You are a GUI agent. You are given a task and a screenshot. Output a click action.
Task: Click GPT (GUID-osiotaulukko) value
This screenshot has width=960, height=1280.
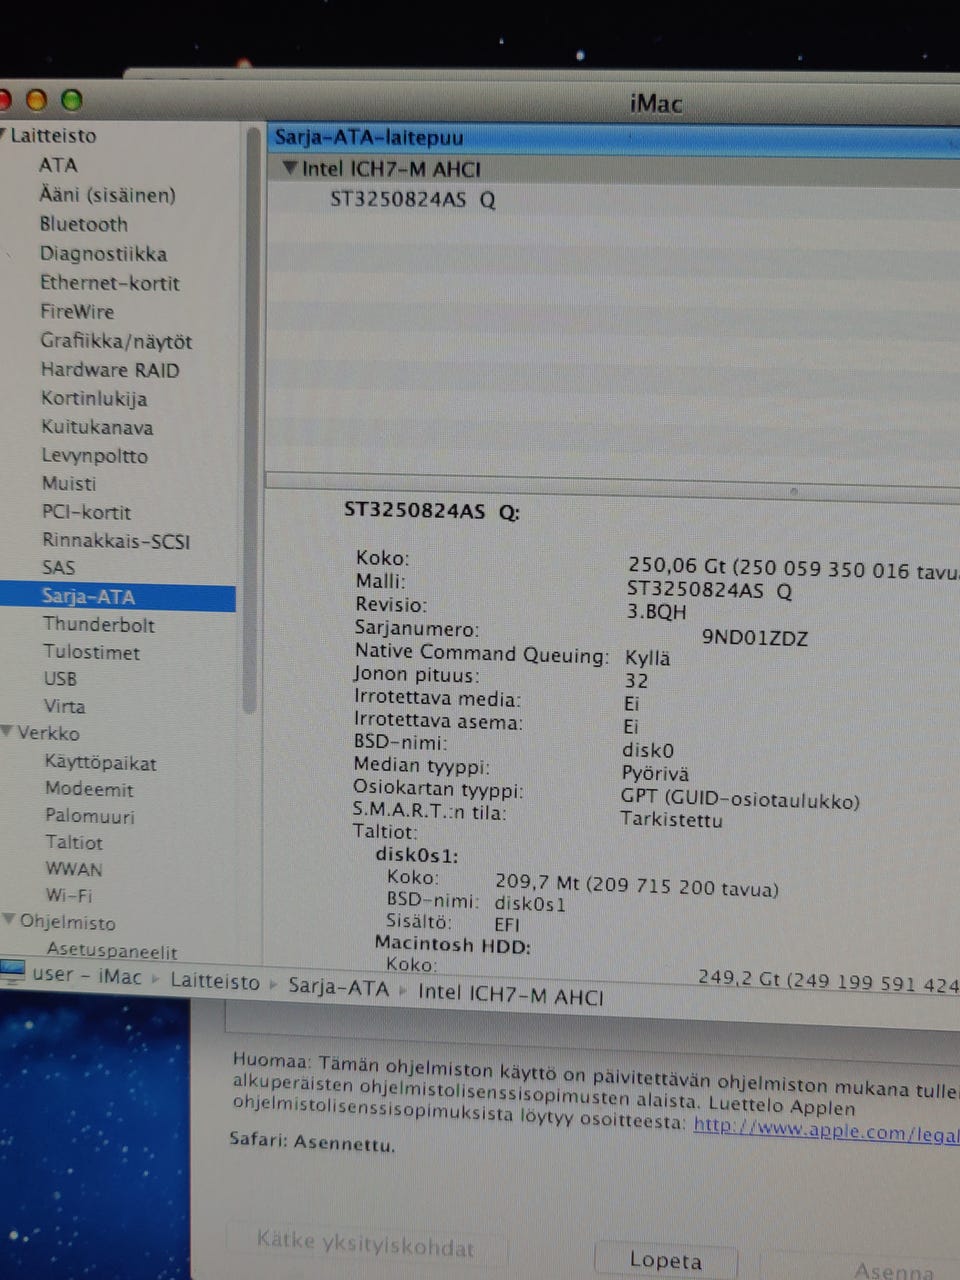[740, 799]
